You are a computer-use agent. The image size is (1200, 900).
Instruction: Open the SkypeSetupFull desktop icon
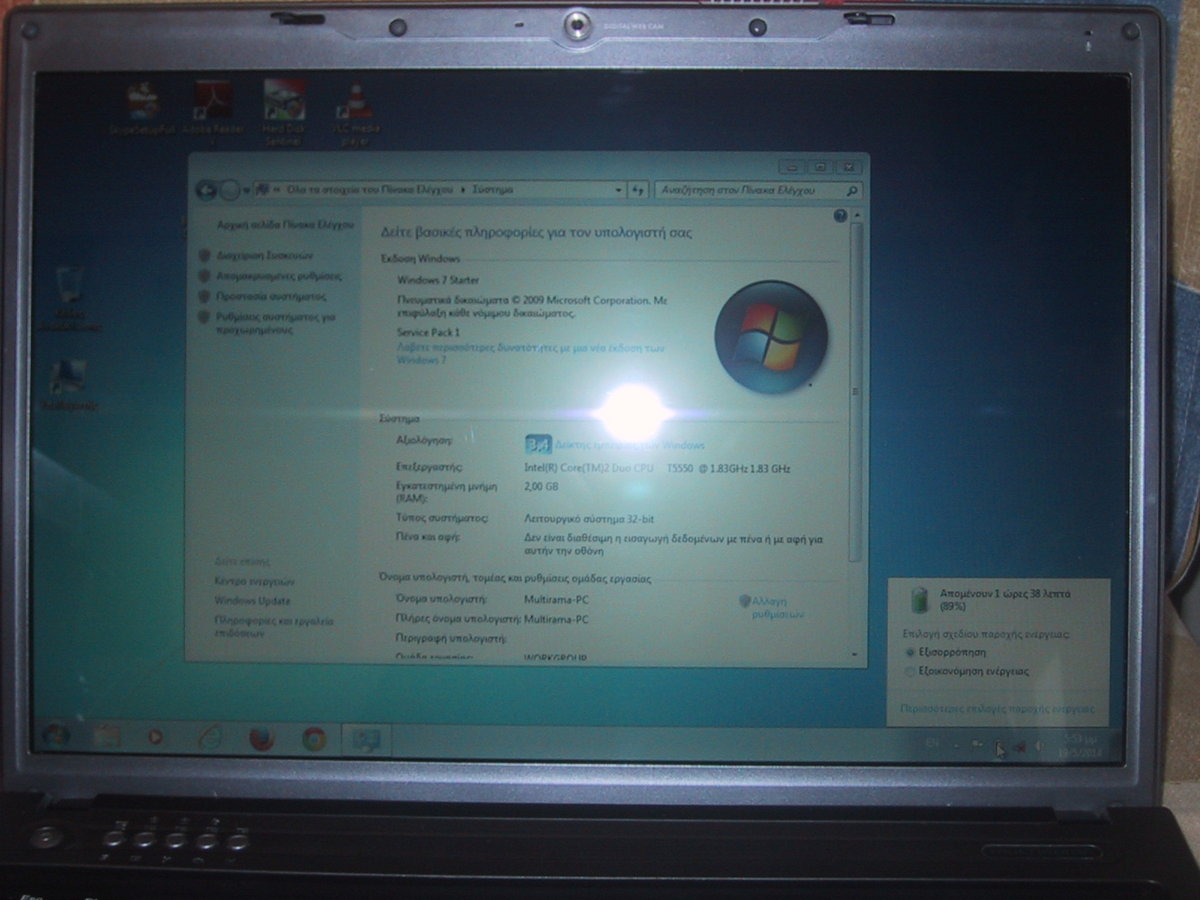pos(143,108)
